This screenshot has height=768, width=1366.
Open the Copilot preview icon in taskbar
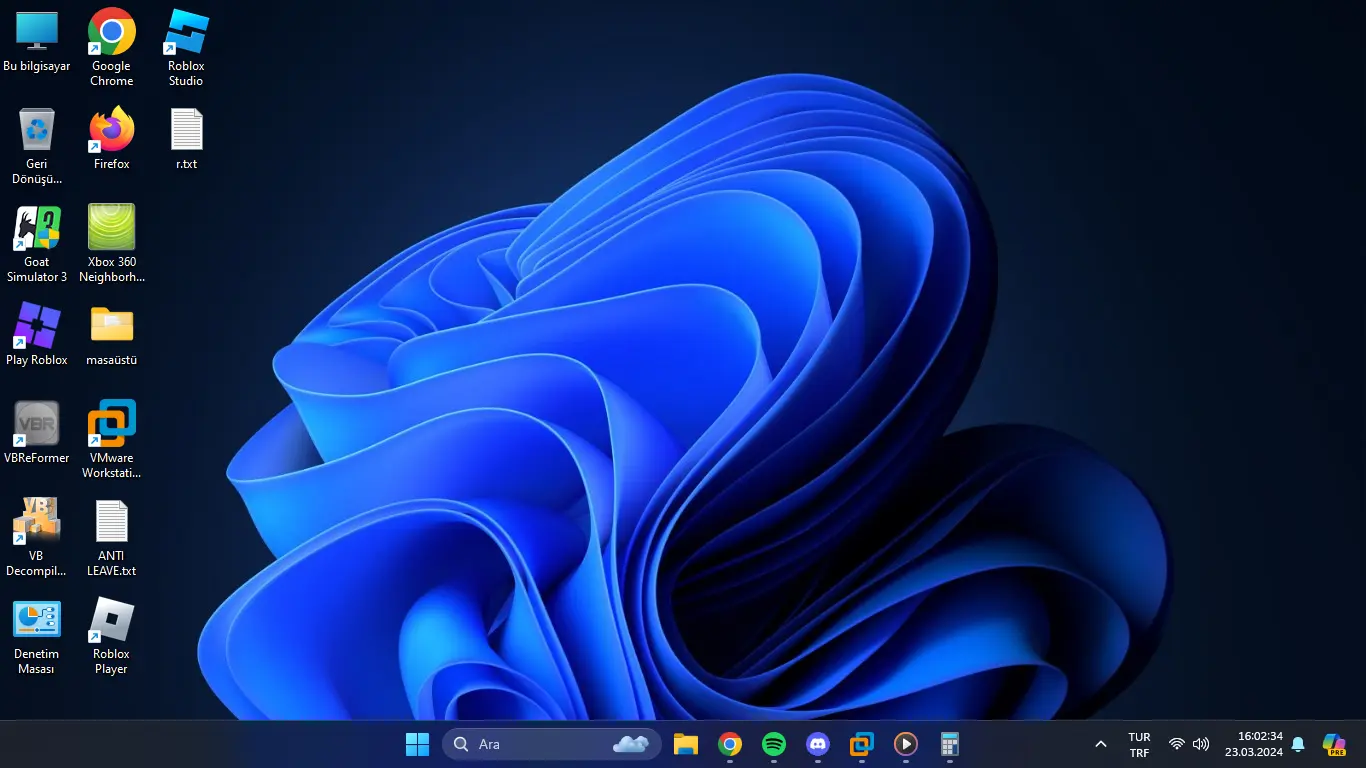pyautogui.click(x=1334, y=744)
